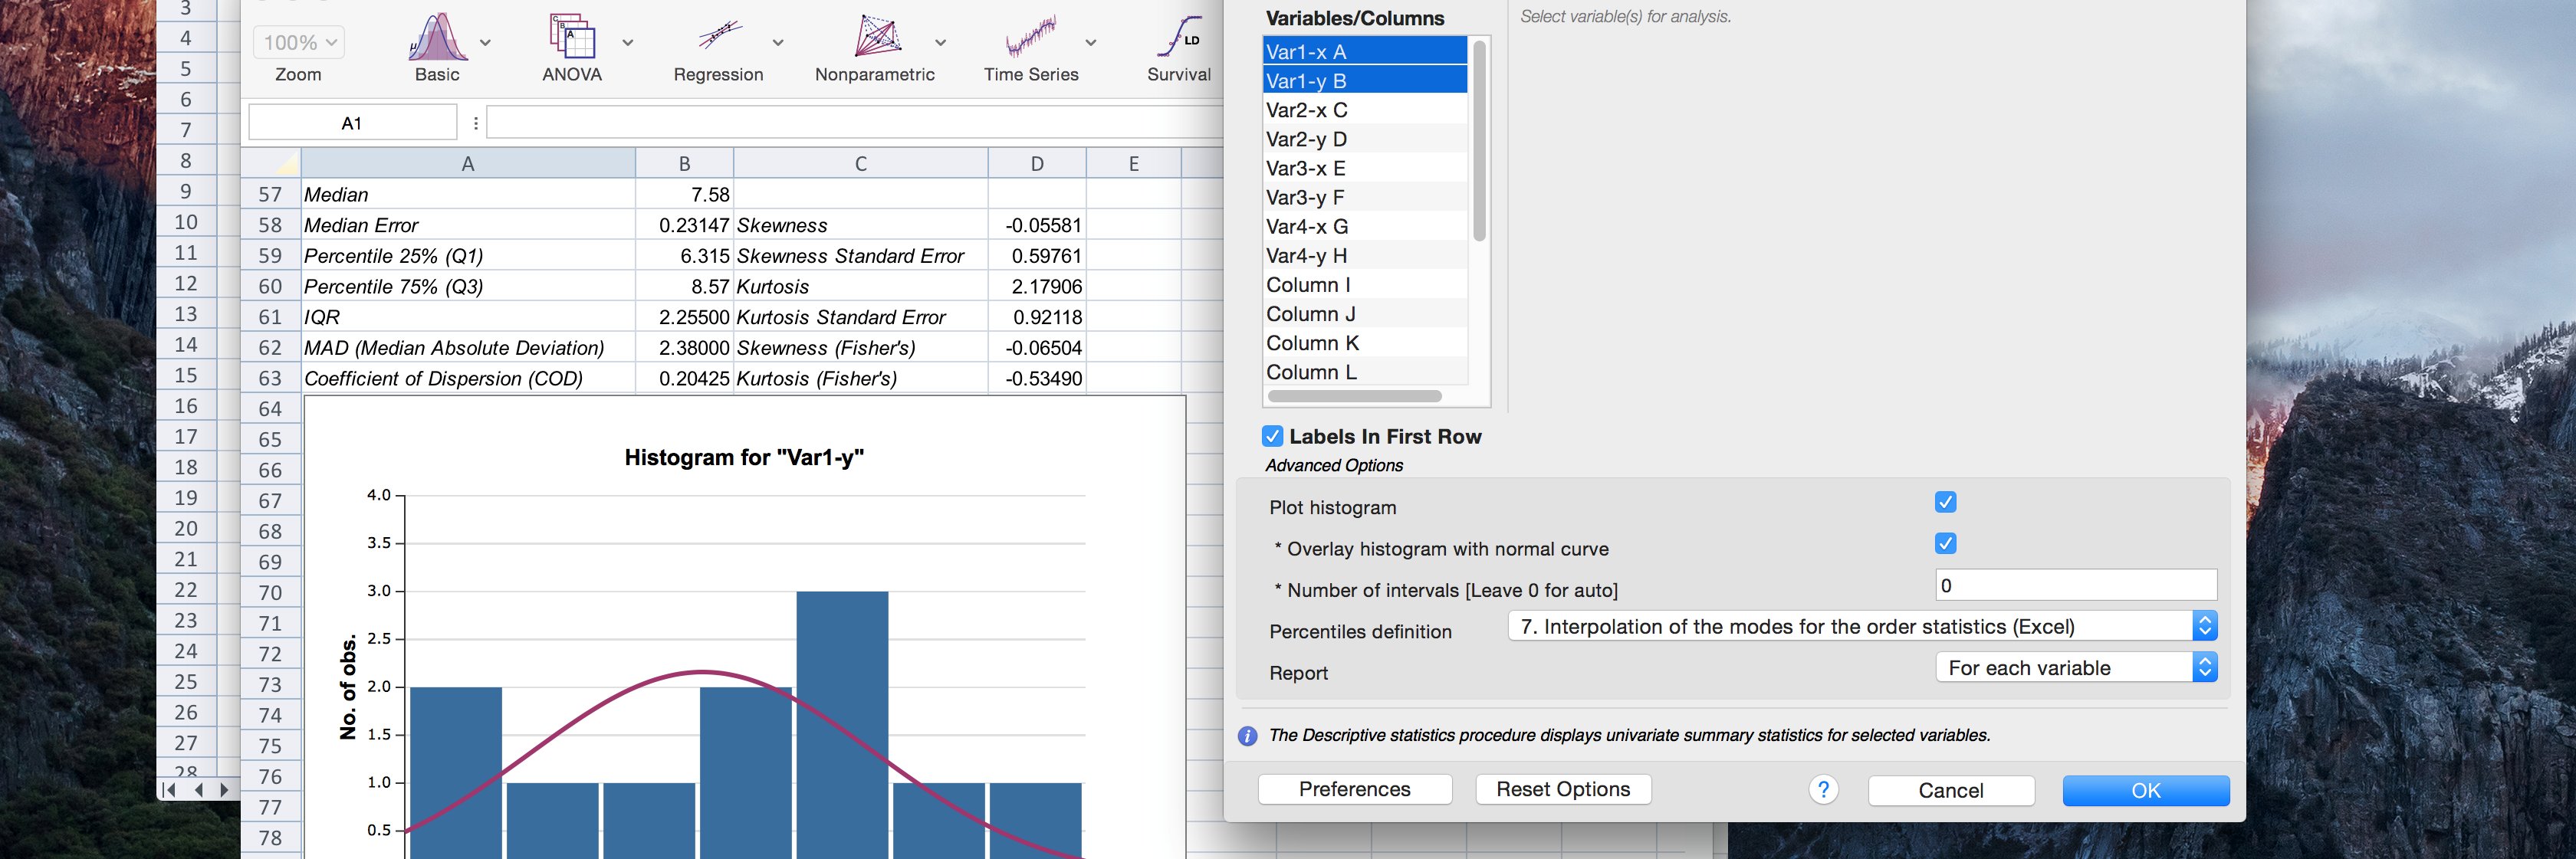Click the variables list vertical scrollbar
Image resolution: width=2576 pixels, height=859 pixels.
tap(1479, 140)
